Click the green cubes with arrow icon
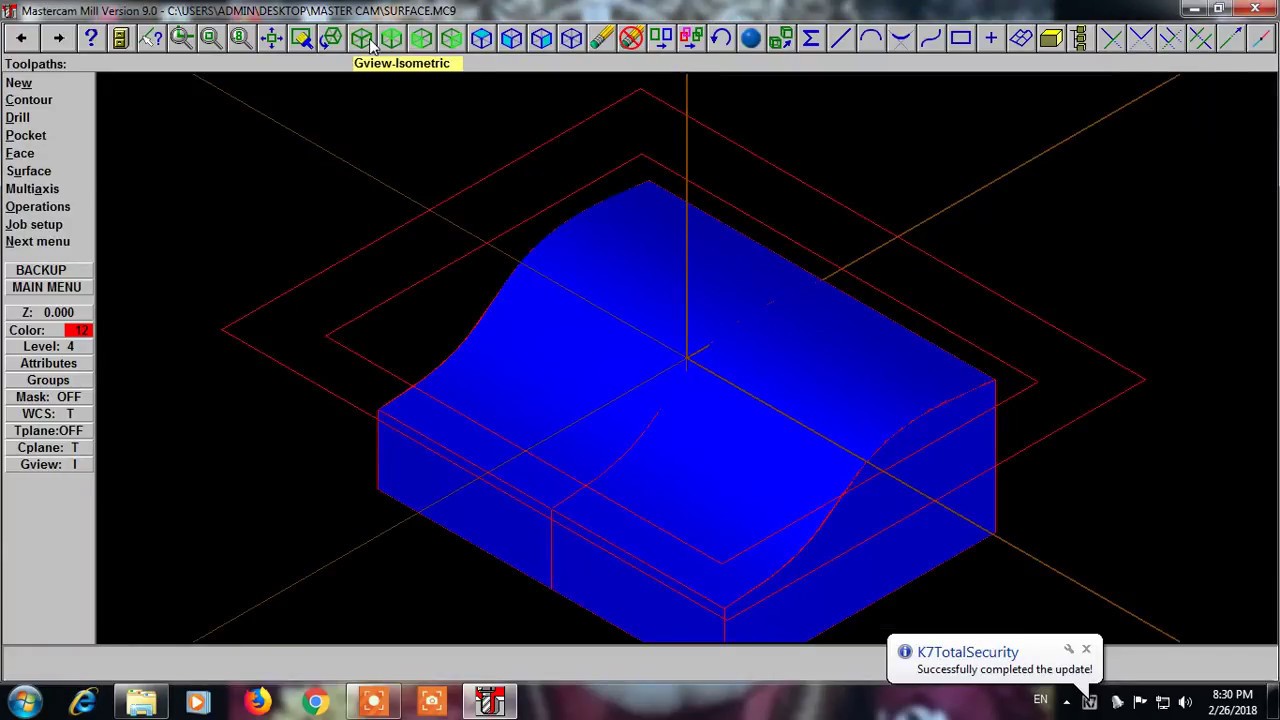Image resolution: width=1280 pixels, height=720 pixels. 781,38
